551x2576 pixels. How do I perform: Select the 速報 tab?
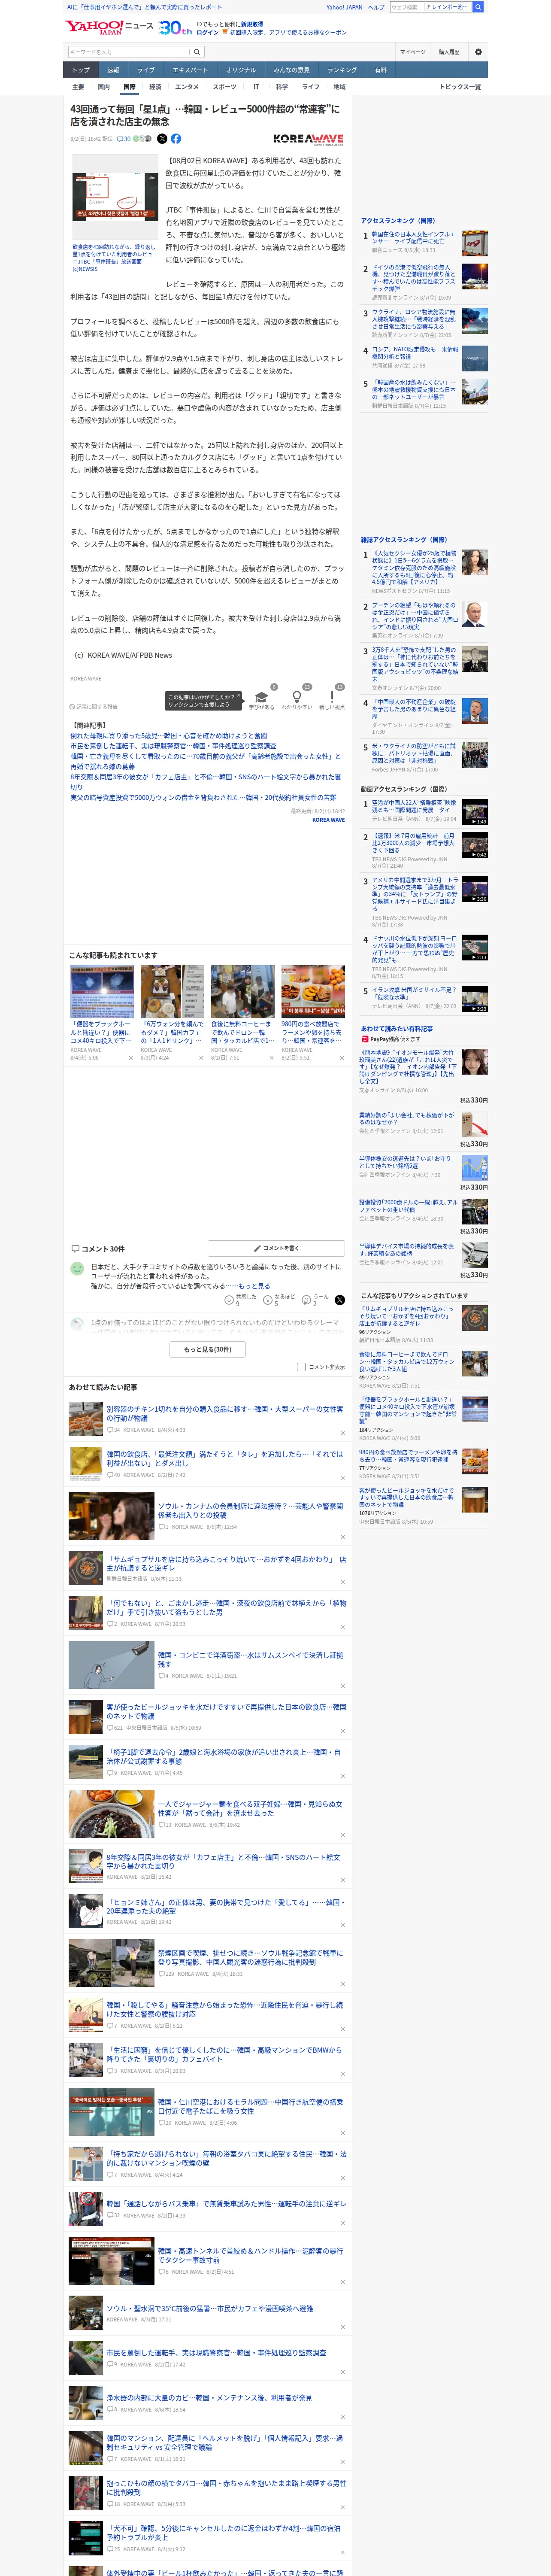pos(113,70)
